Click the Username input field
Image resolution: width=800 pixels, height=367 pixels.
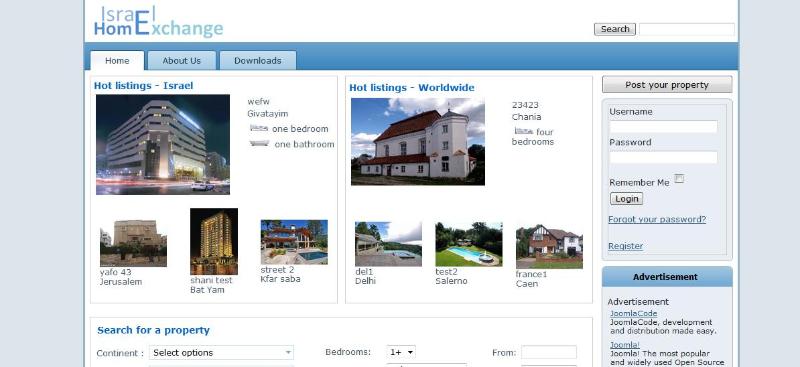663,127
